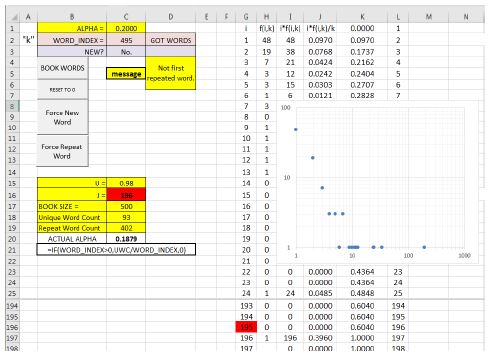Select column D by its header
Screen dimensions: 493x361
(171, 16)
